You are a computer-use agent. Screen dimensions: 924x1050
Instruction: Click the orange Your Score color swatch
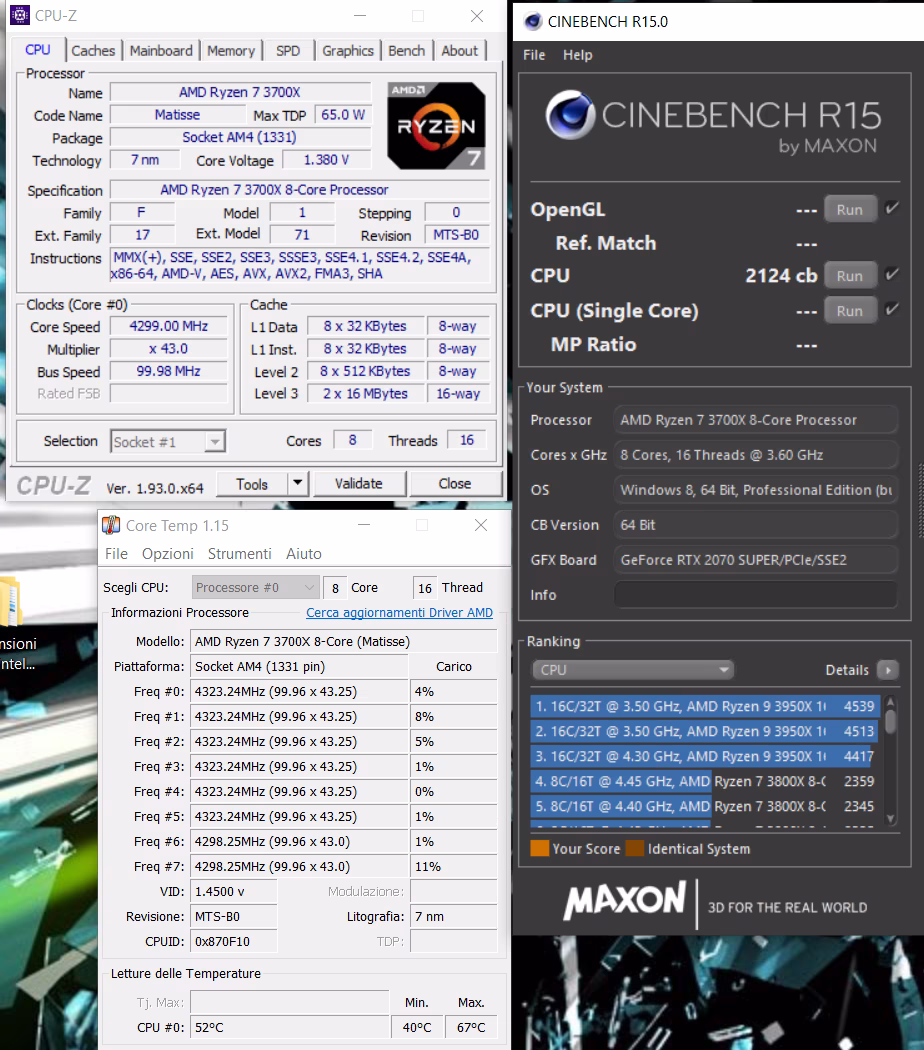click(540, 848)
